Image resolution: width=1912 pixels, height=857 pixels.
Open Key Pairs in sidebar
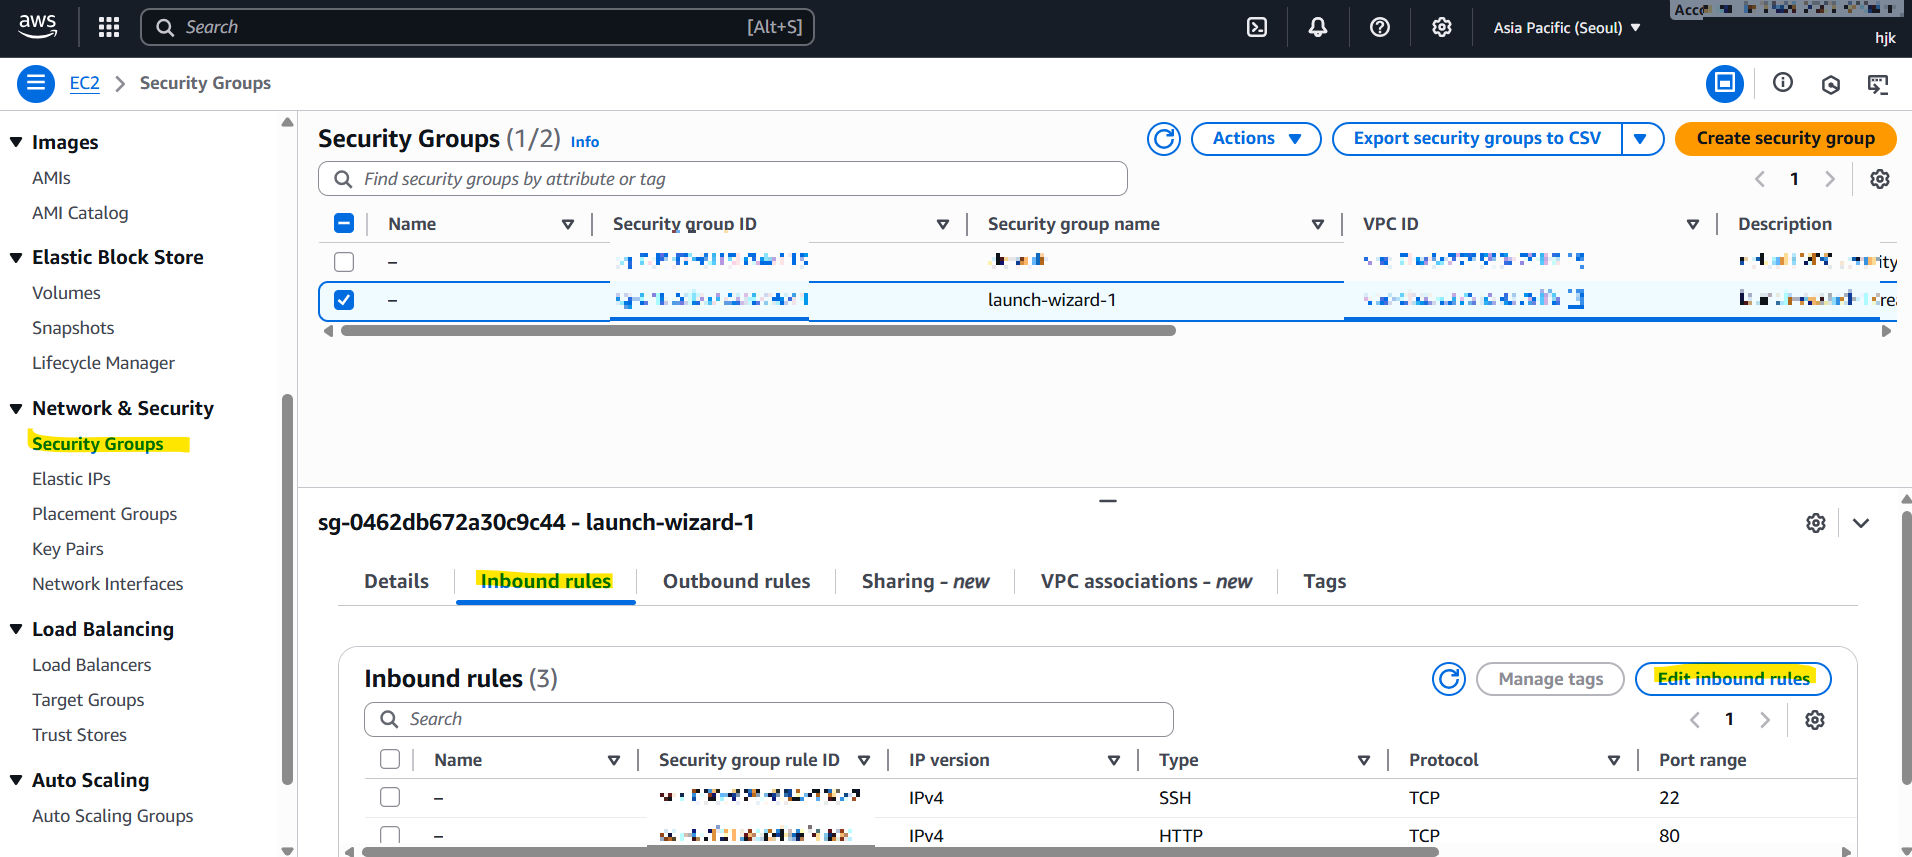tap(68, 549)
